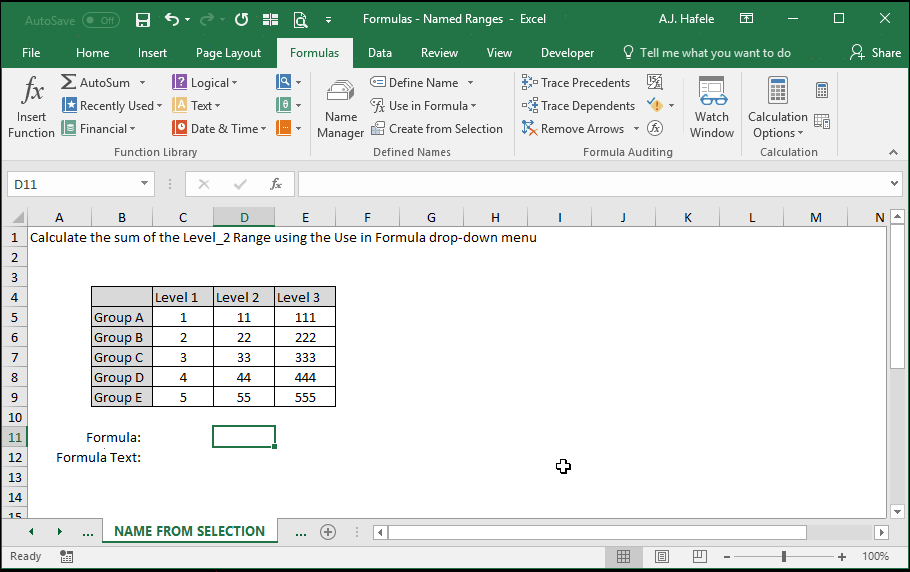Click the Share button
This screenshot has height=572, width=910.
click(875, 53)
